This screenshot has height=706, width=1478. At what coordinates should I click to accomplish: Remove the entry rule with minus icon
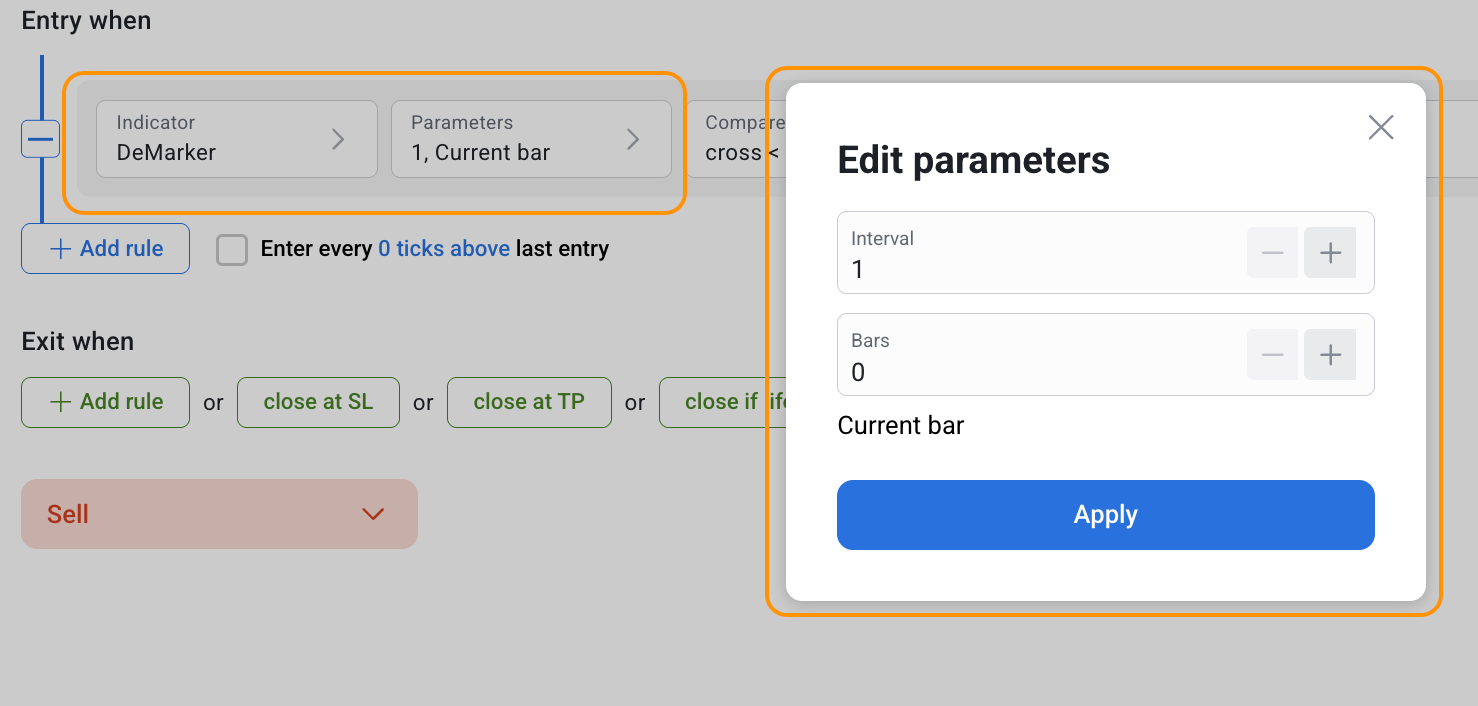click(41, 139)
